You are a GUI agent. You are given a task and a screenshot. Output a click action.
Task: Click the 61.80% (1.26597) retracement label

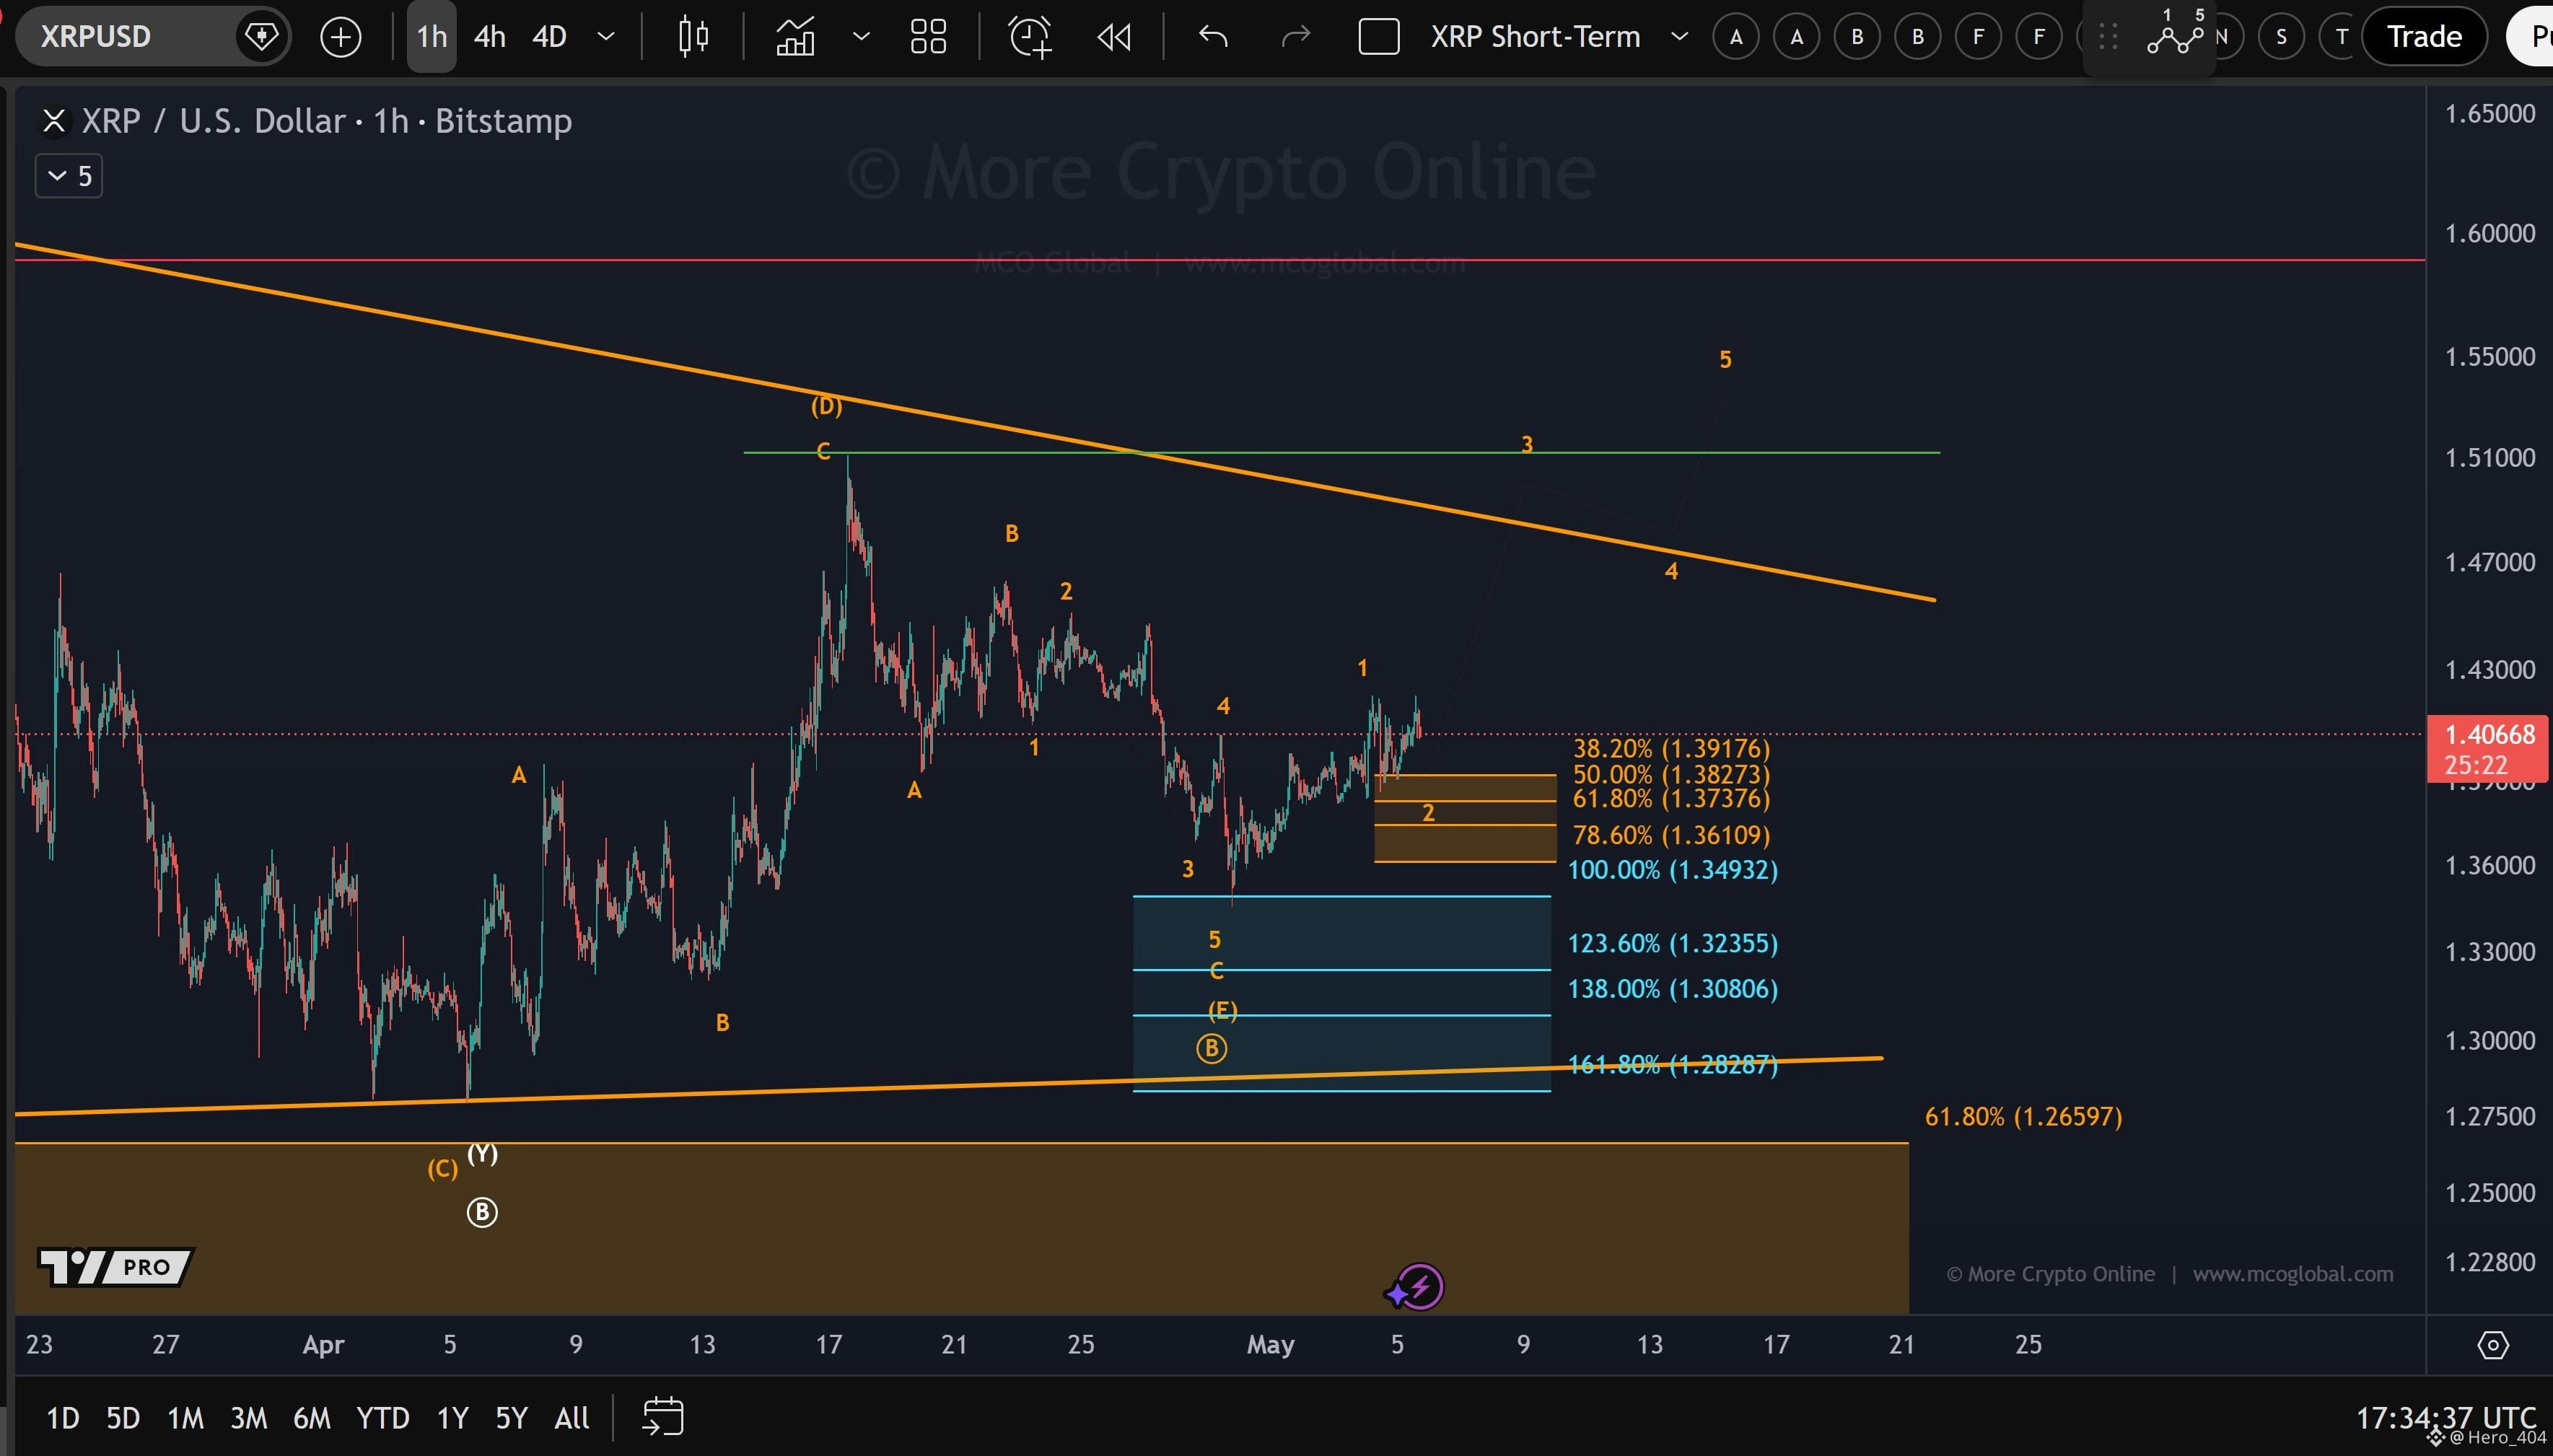point(2023,1117)
